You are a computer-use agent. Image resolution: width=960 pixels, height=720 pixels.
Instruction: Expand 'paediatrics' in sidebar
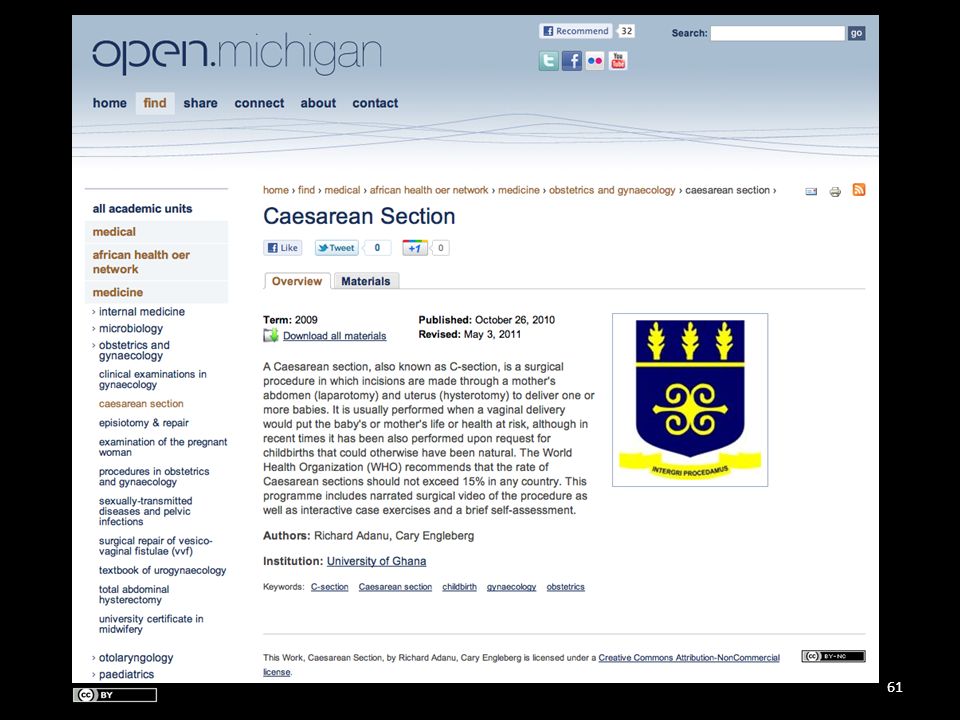126,674
